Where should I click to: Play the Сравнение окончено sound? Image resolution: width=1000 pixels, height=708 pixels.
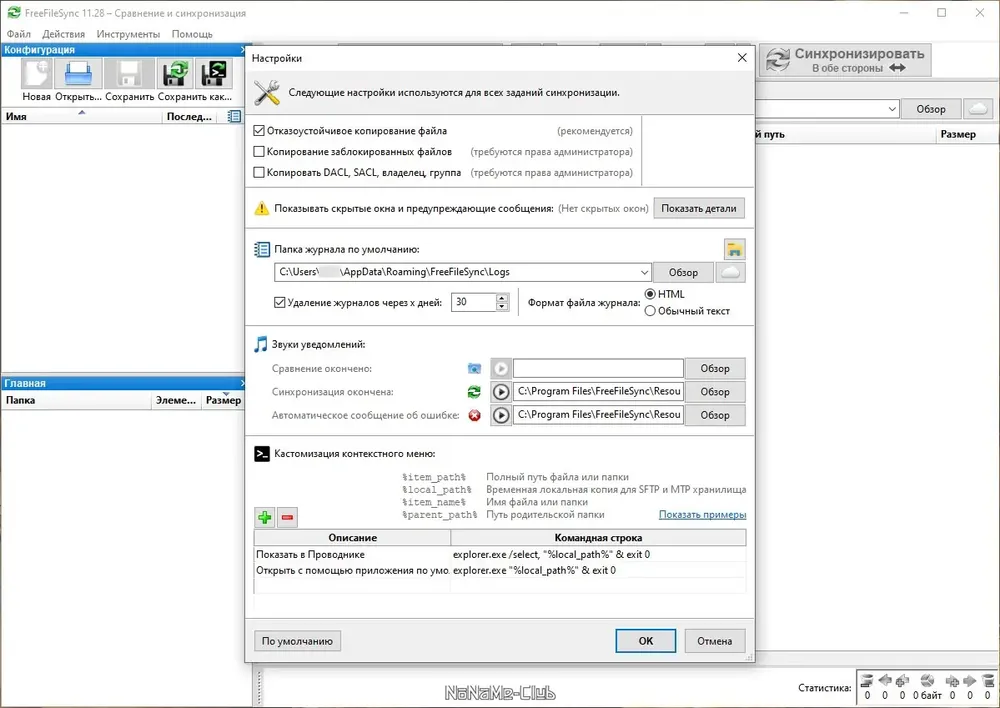pos(501,368)
